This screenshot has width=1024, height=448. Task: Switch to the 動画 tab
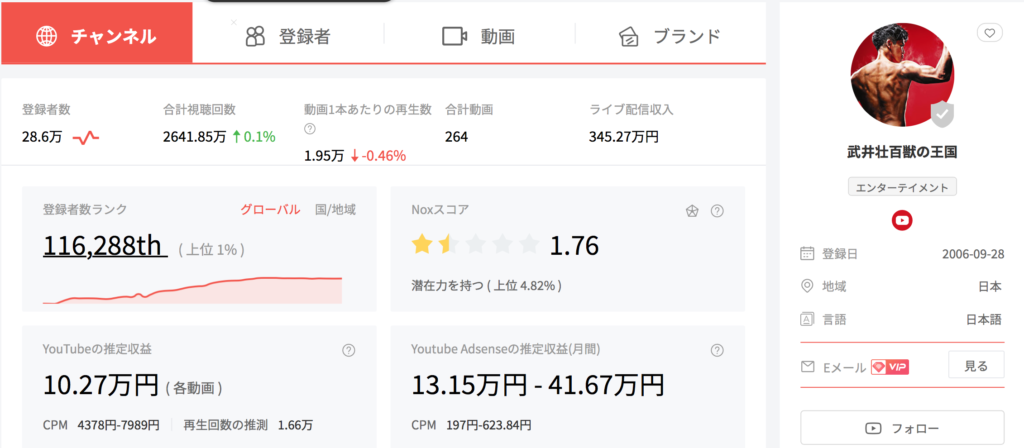click(x=479, y=36)
